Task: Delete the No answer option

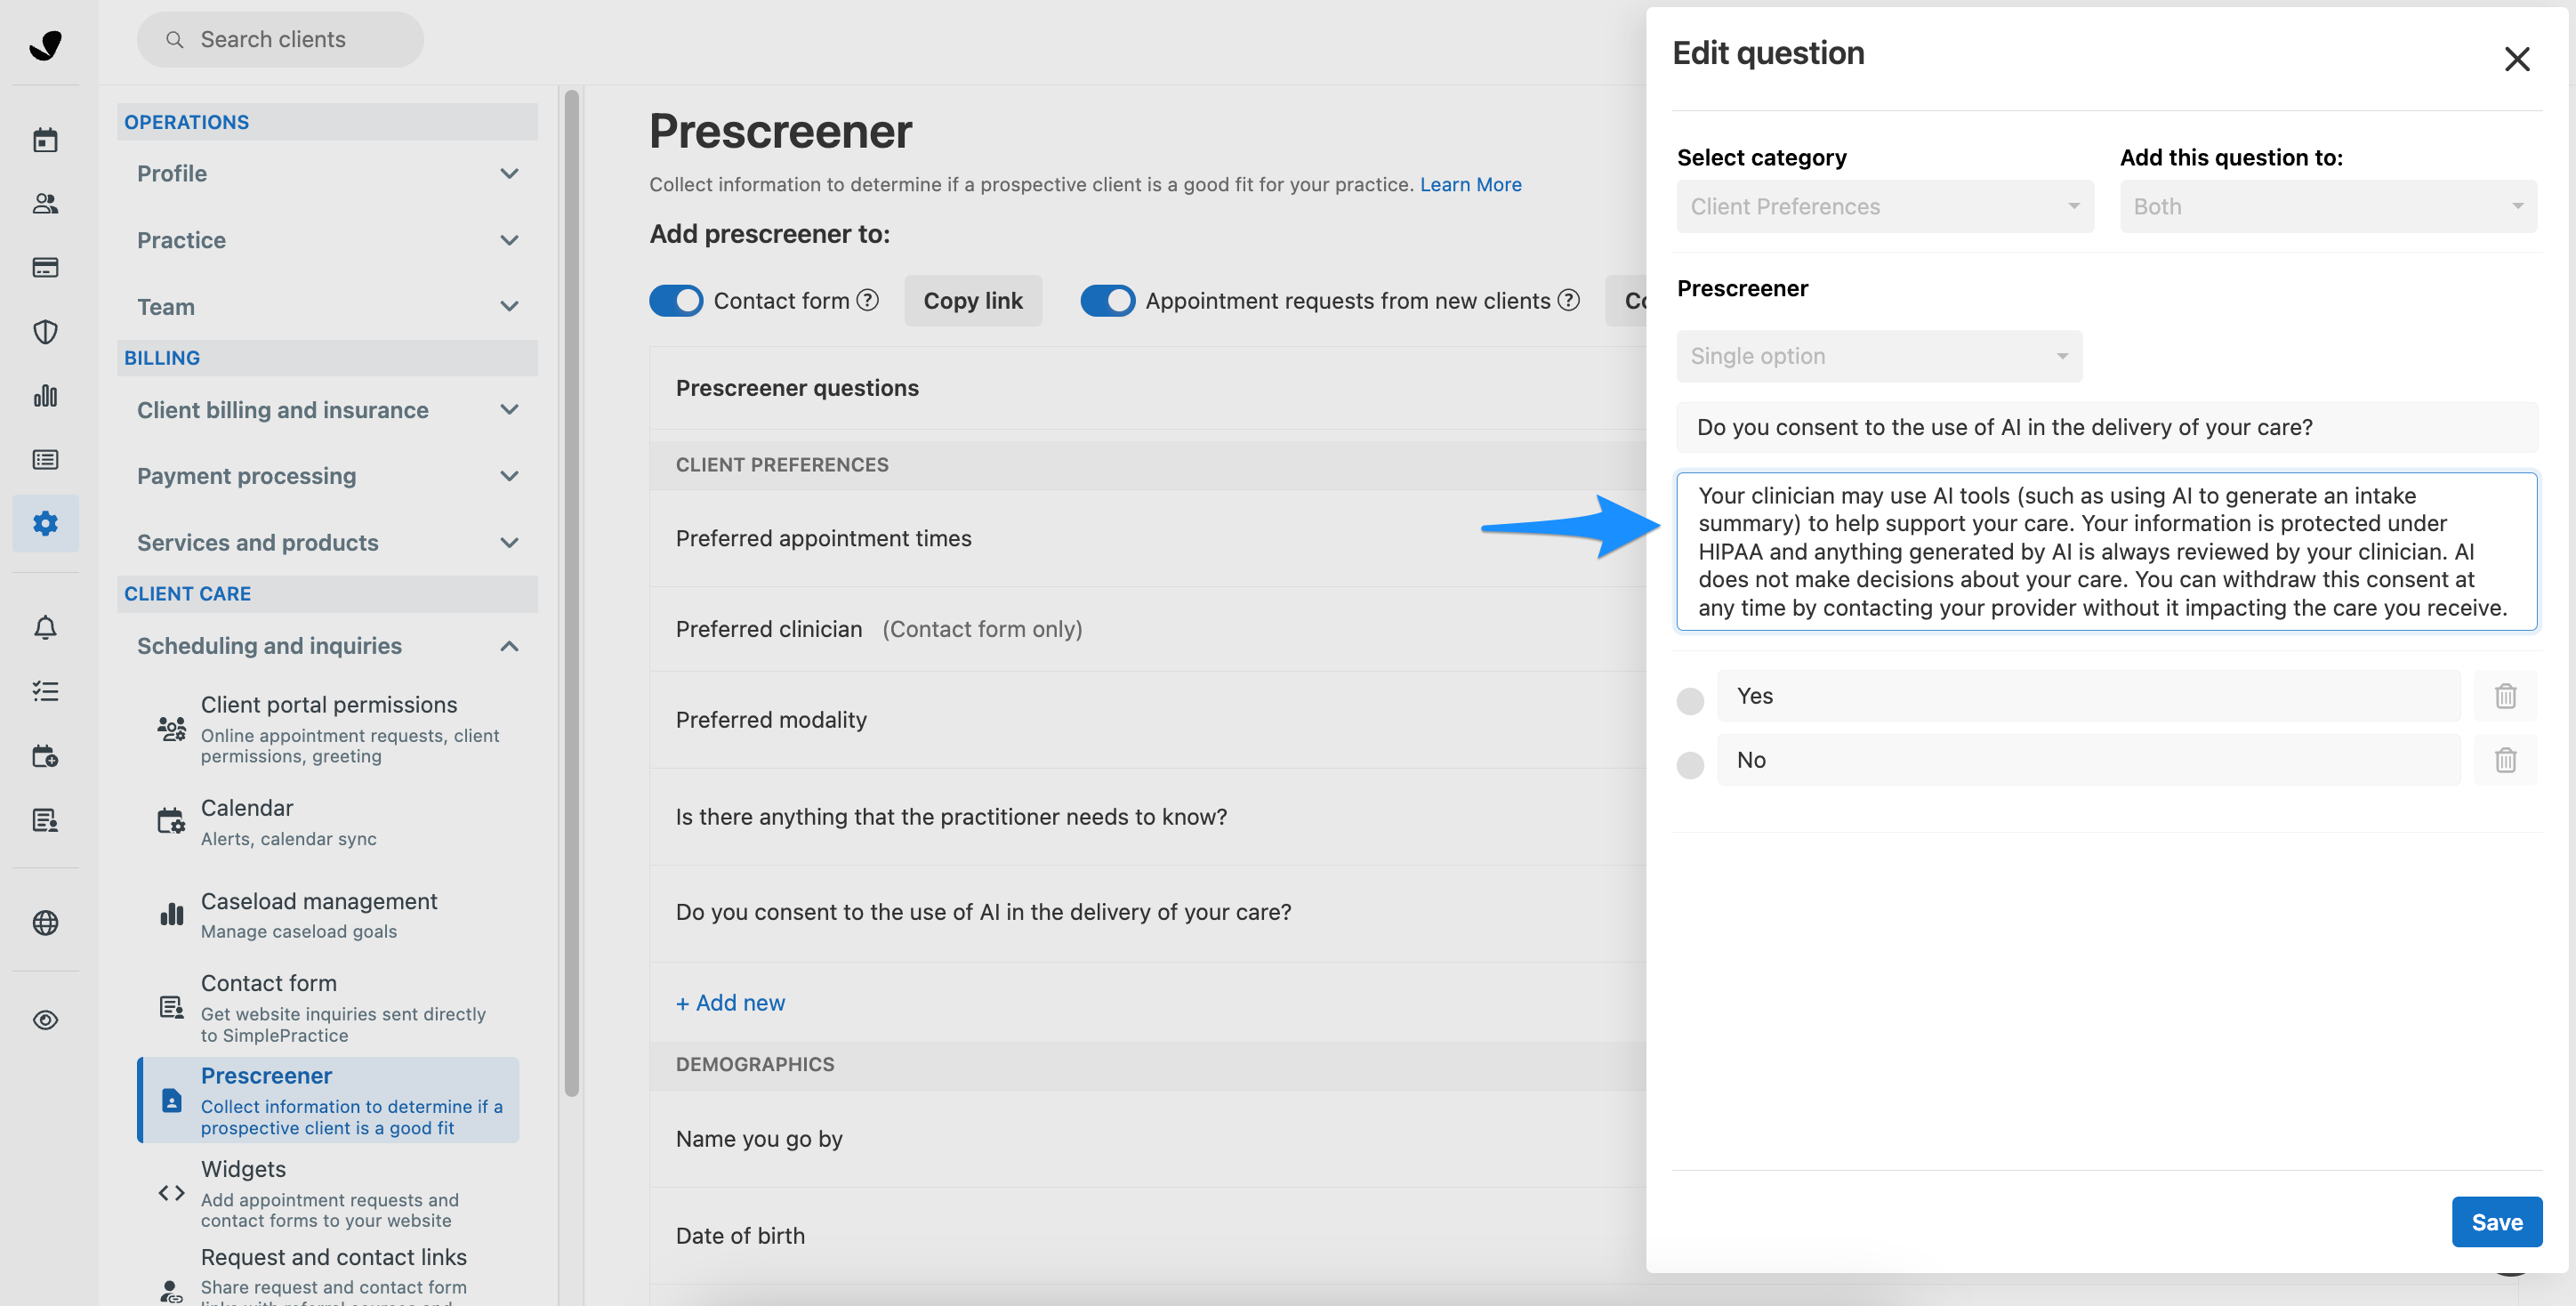Action: point(2505,760)
